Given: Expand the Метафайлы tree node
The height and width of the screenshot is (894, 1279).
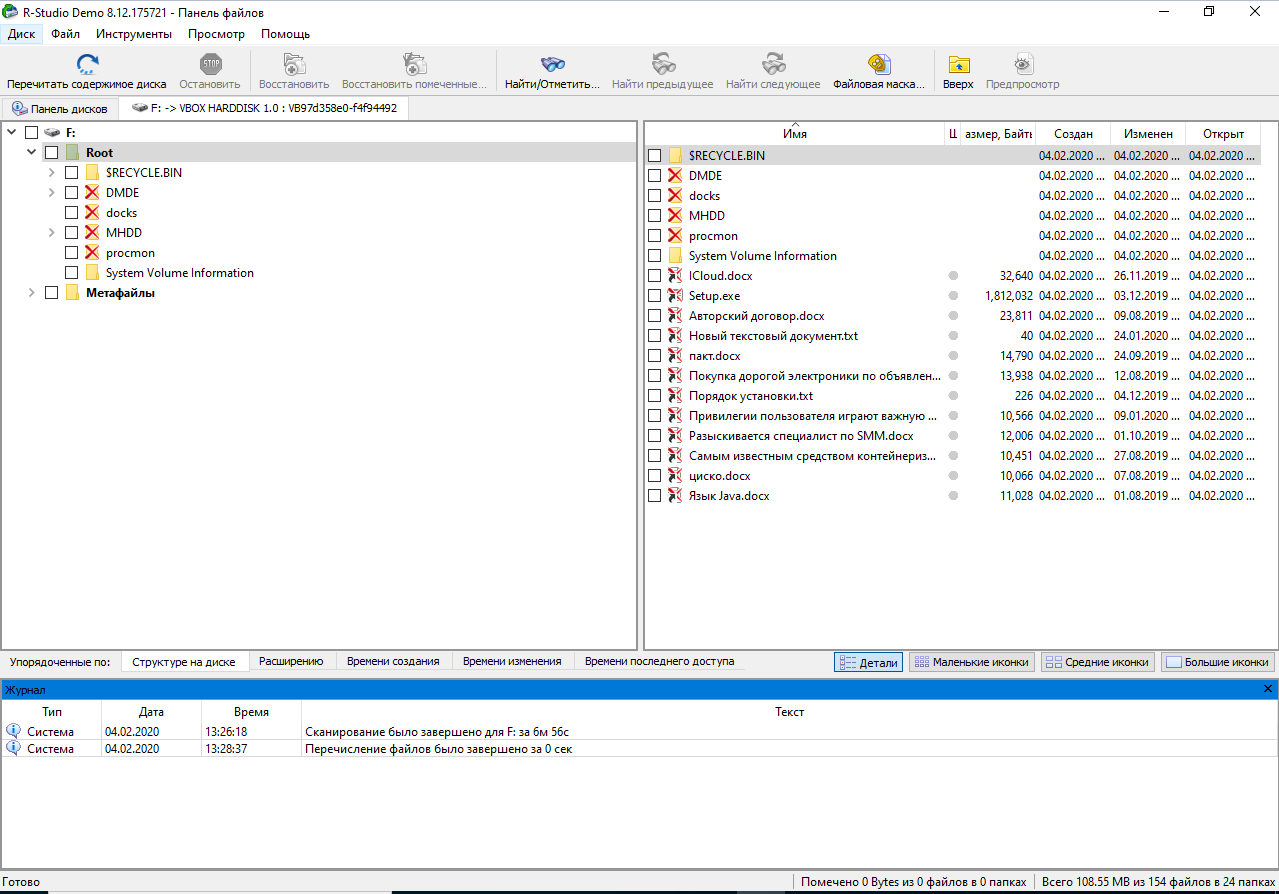Looking at the screenshot, I should click(x=32, y=293).
